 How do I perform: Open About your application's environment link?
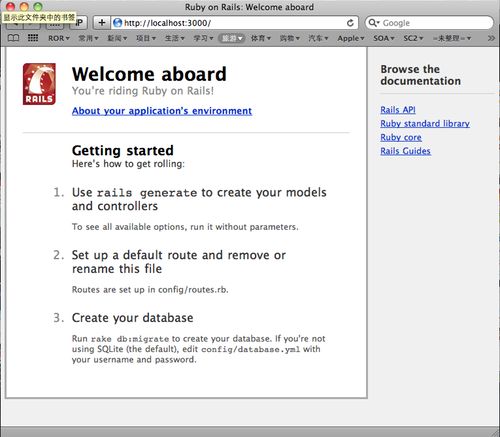pos(162,111)
